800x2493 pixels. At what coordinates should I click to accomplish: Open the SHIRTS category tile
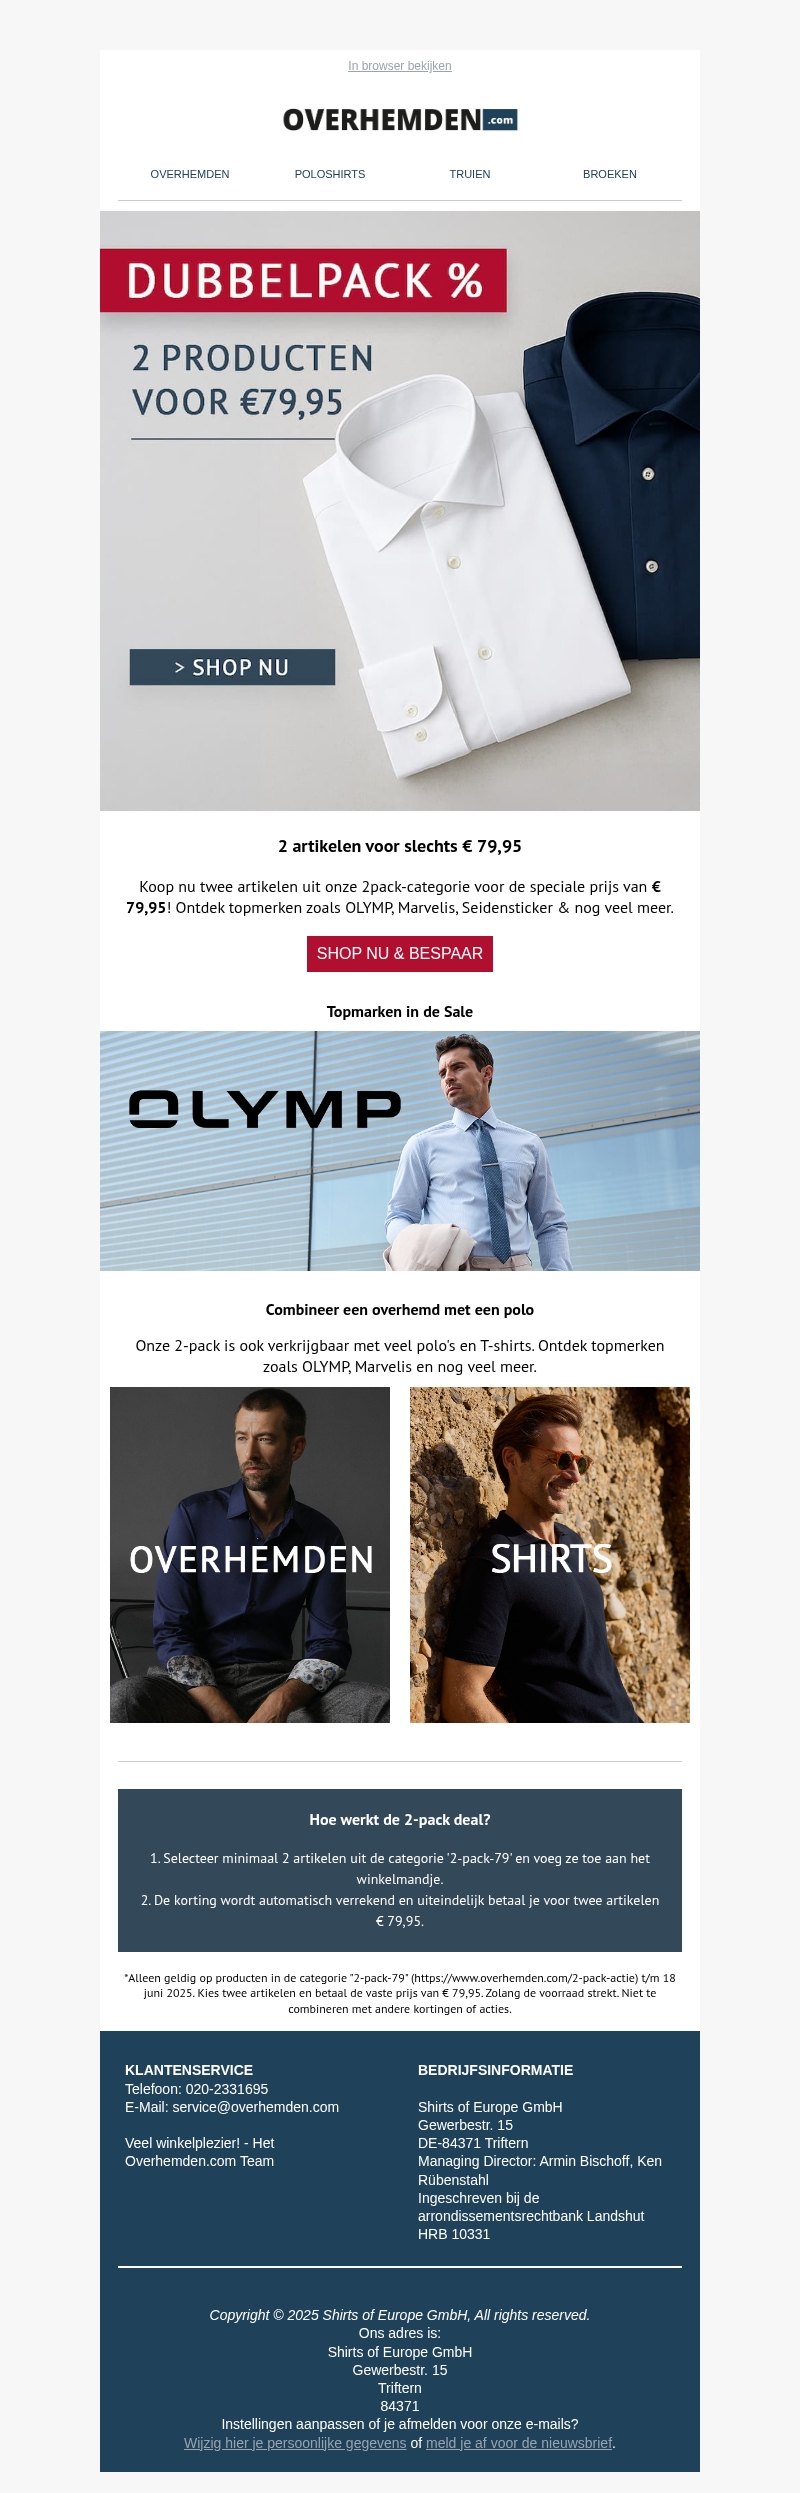pos(550,1555)
